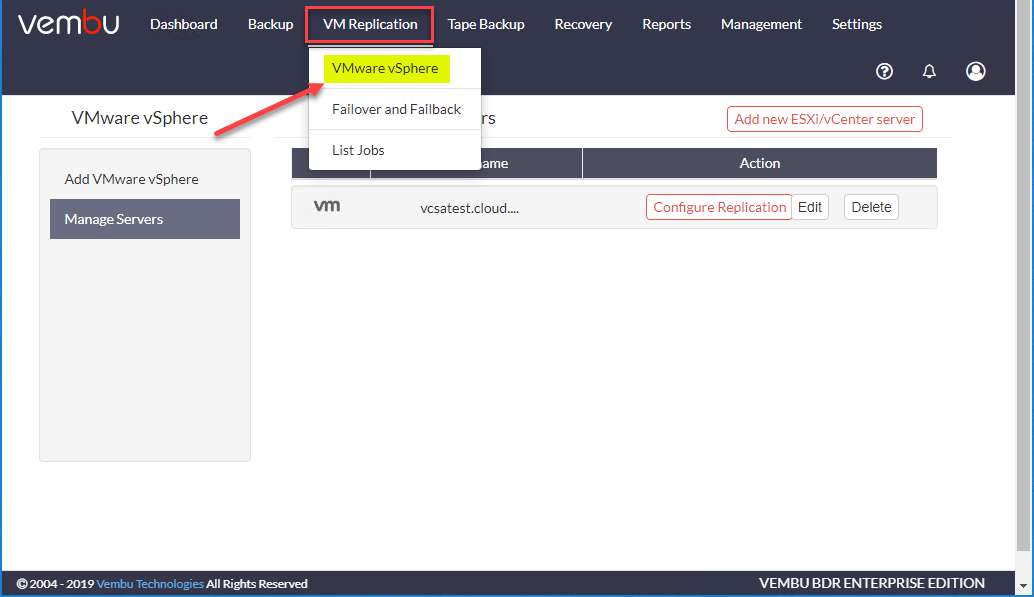Select Manage Servers sidebar item
This screenshot has height=597, width=1034.
145,219
